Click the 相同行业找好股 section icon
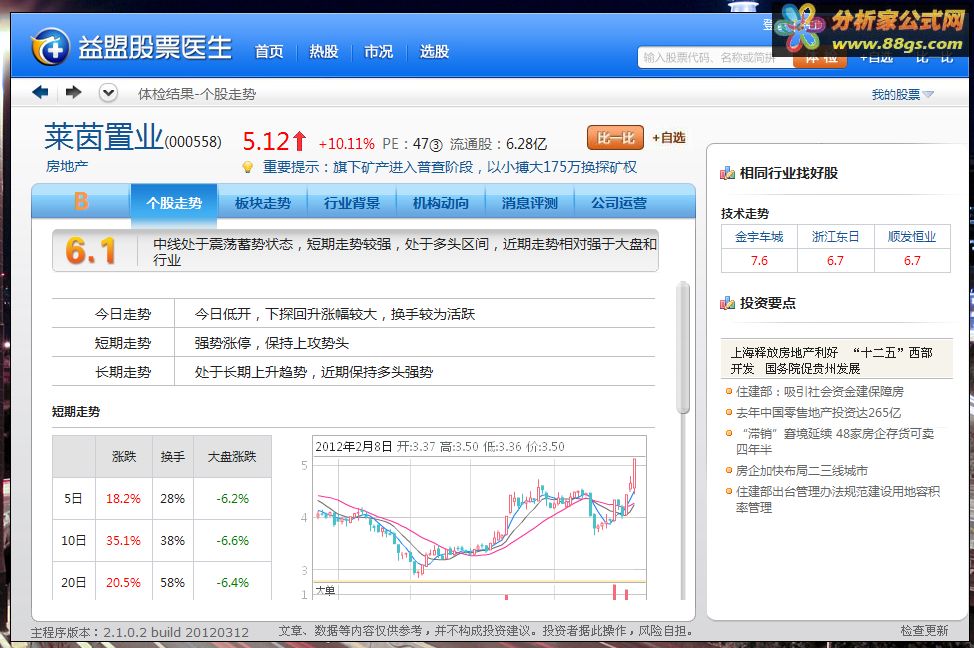974x648 pixels. click(727, 173)
